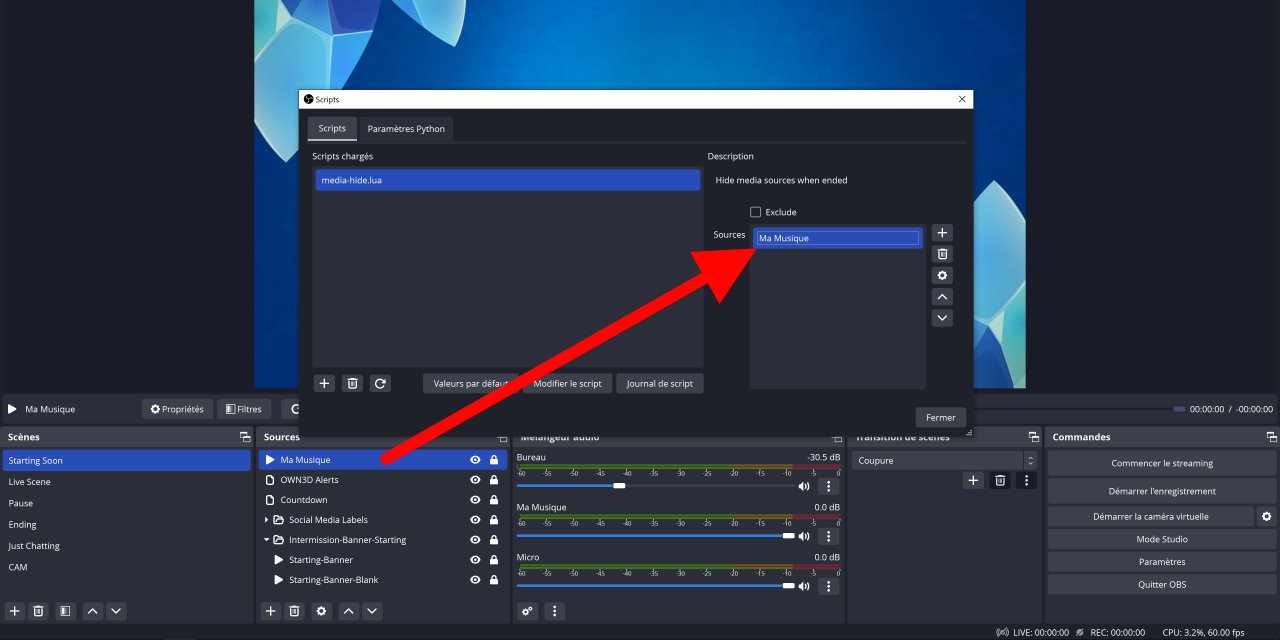Collapse the Intermission-Banner-Starting group
The width and height of the screenshot is (1280, 640).
(x=265, y=539)
